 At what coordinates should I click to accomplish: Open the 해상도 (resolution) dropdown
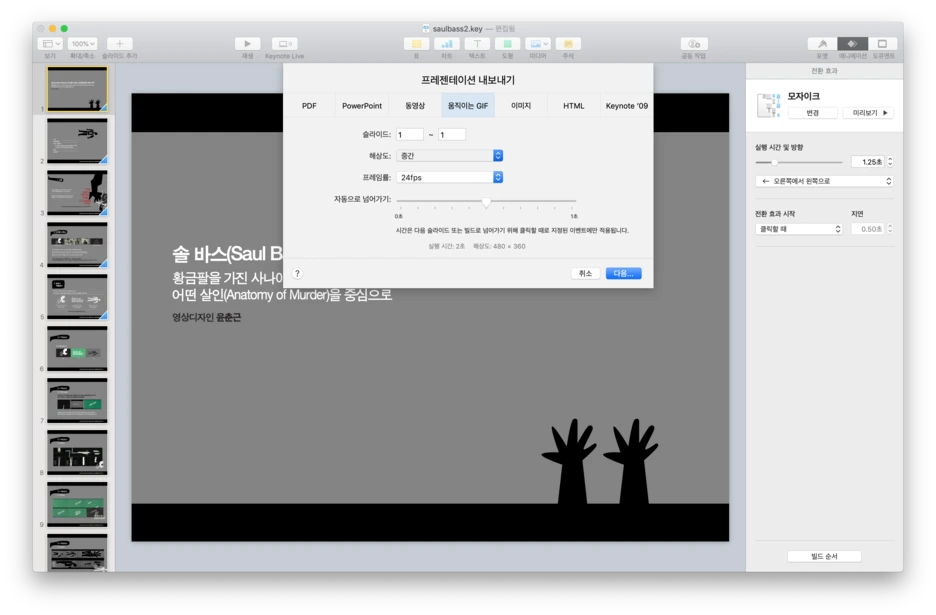point(449,156)
